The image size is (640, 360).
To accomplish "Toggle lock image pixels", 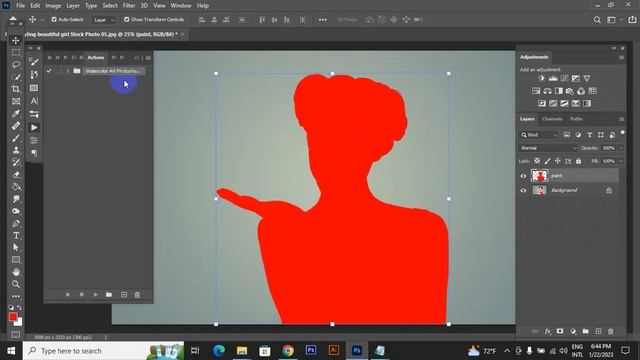I will [x=547, y=161].
